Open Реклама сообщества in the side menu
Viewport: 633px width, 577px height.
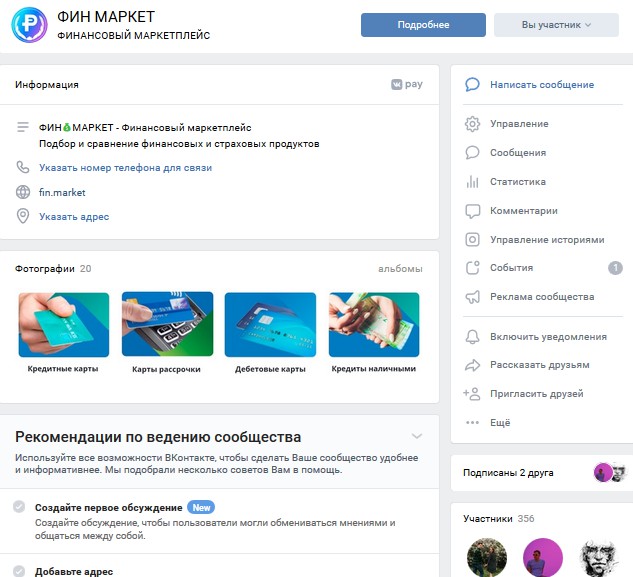click(542, 297)
